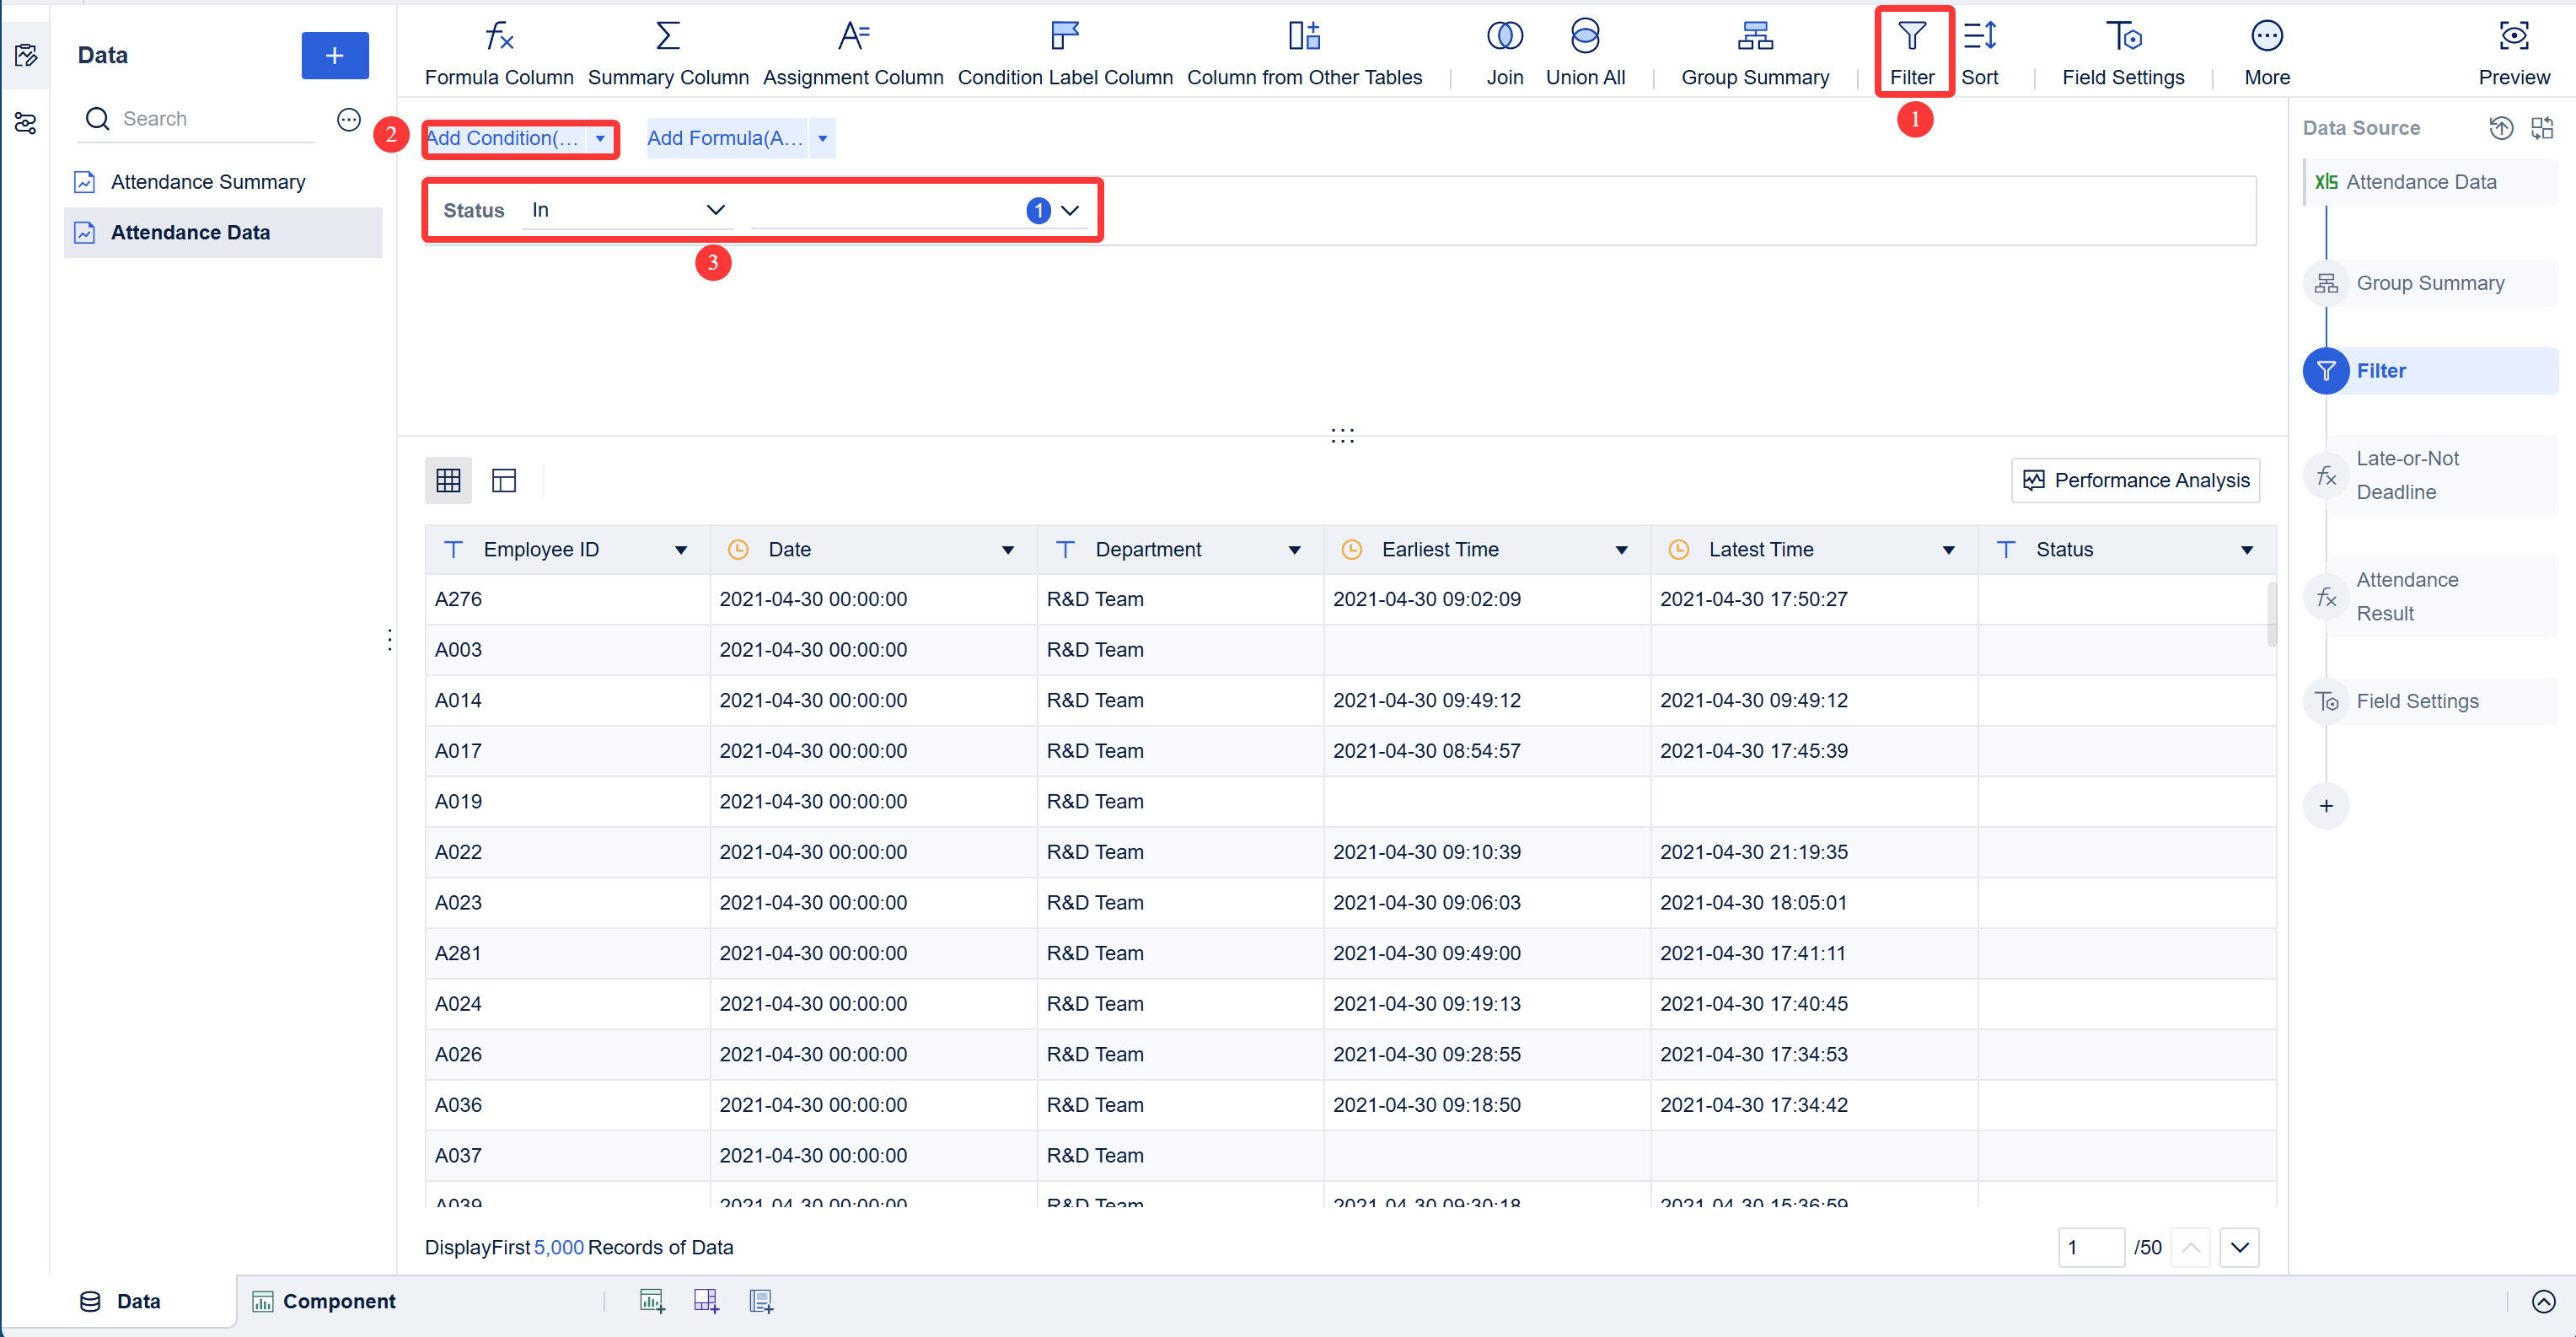
Task: Open Preview mode
Action: click(x=2513, y=50)
